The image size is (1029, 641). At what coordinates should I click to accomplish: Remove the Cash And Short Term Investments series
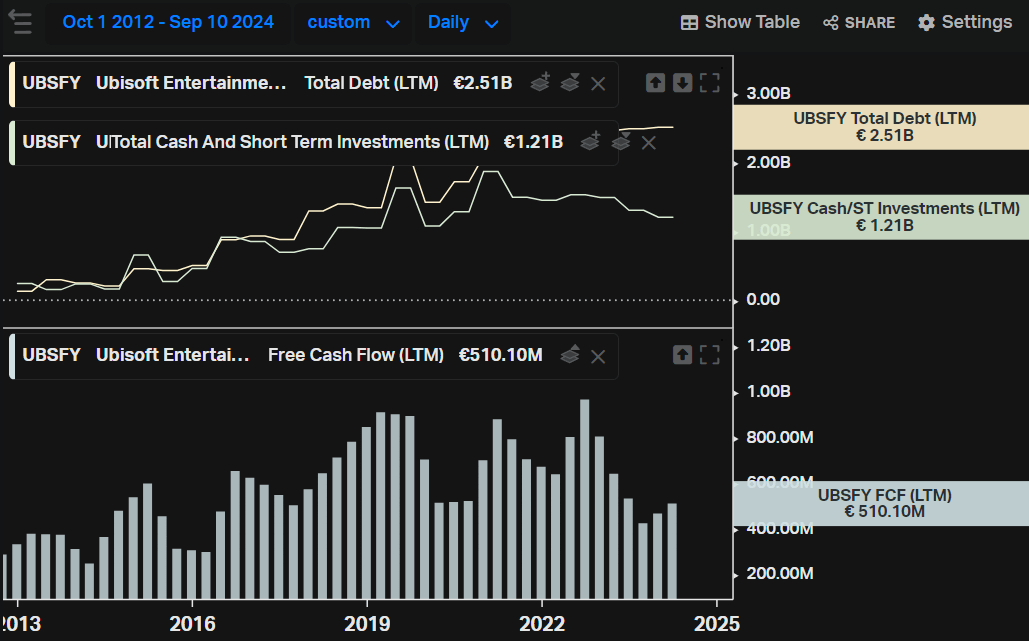point(648,142)
